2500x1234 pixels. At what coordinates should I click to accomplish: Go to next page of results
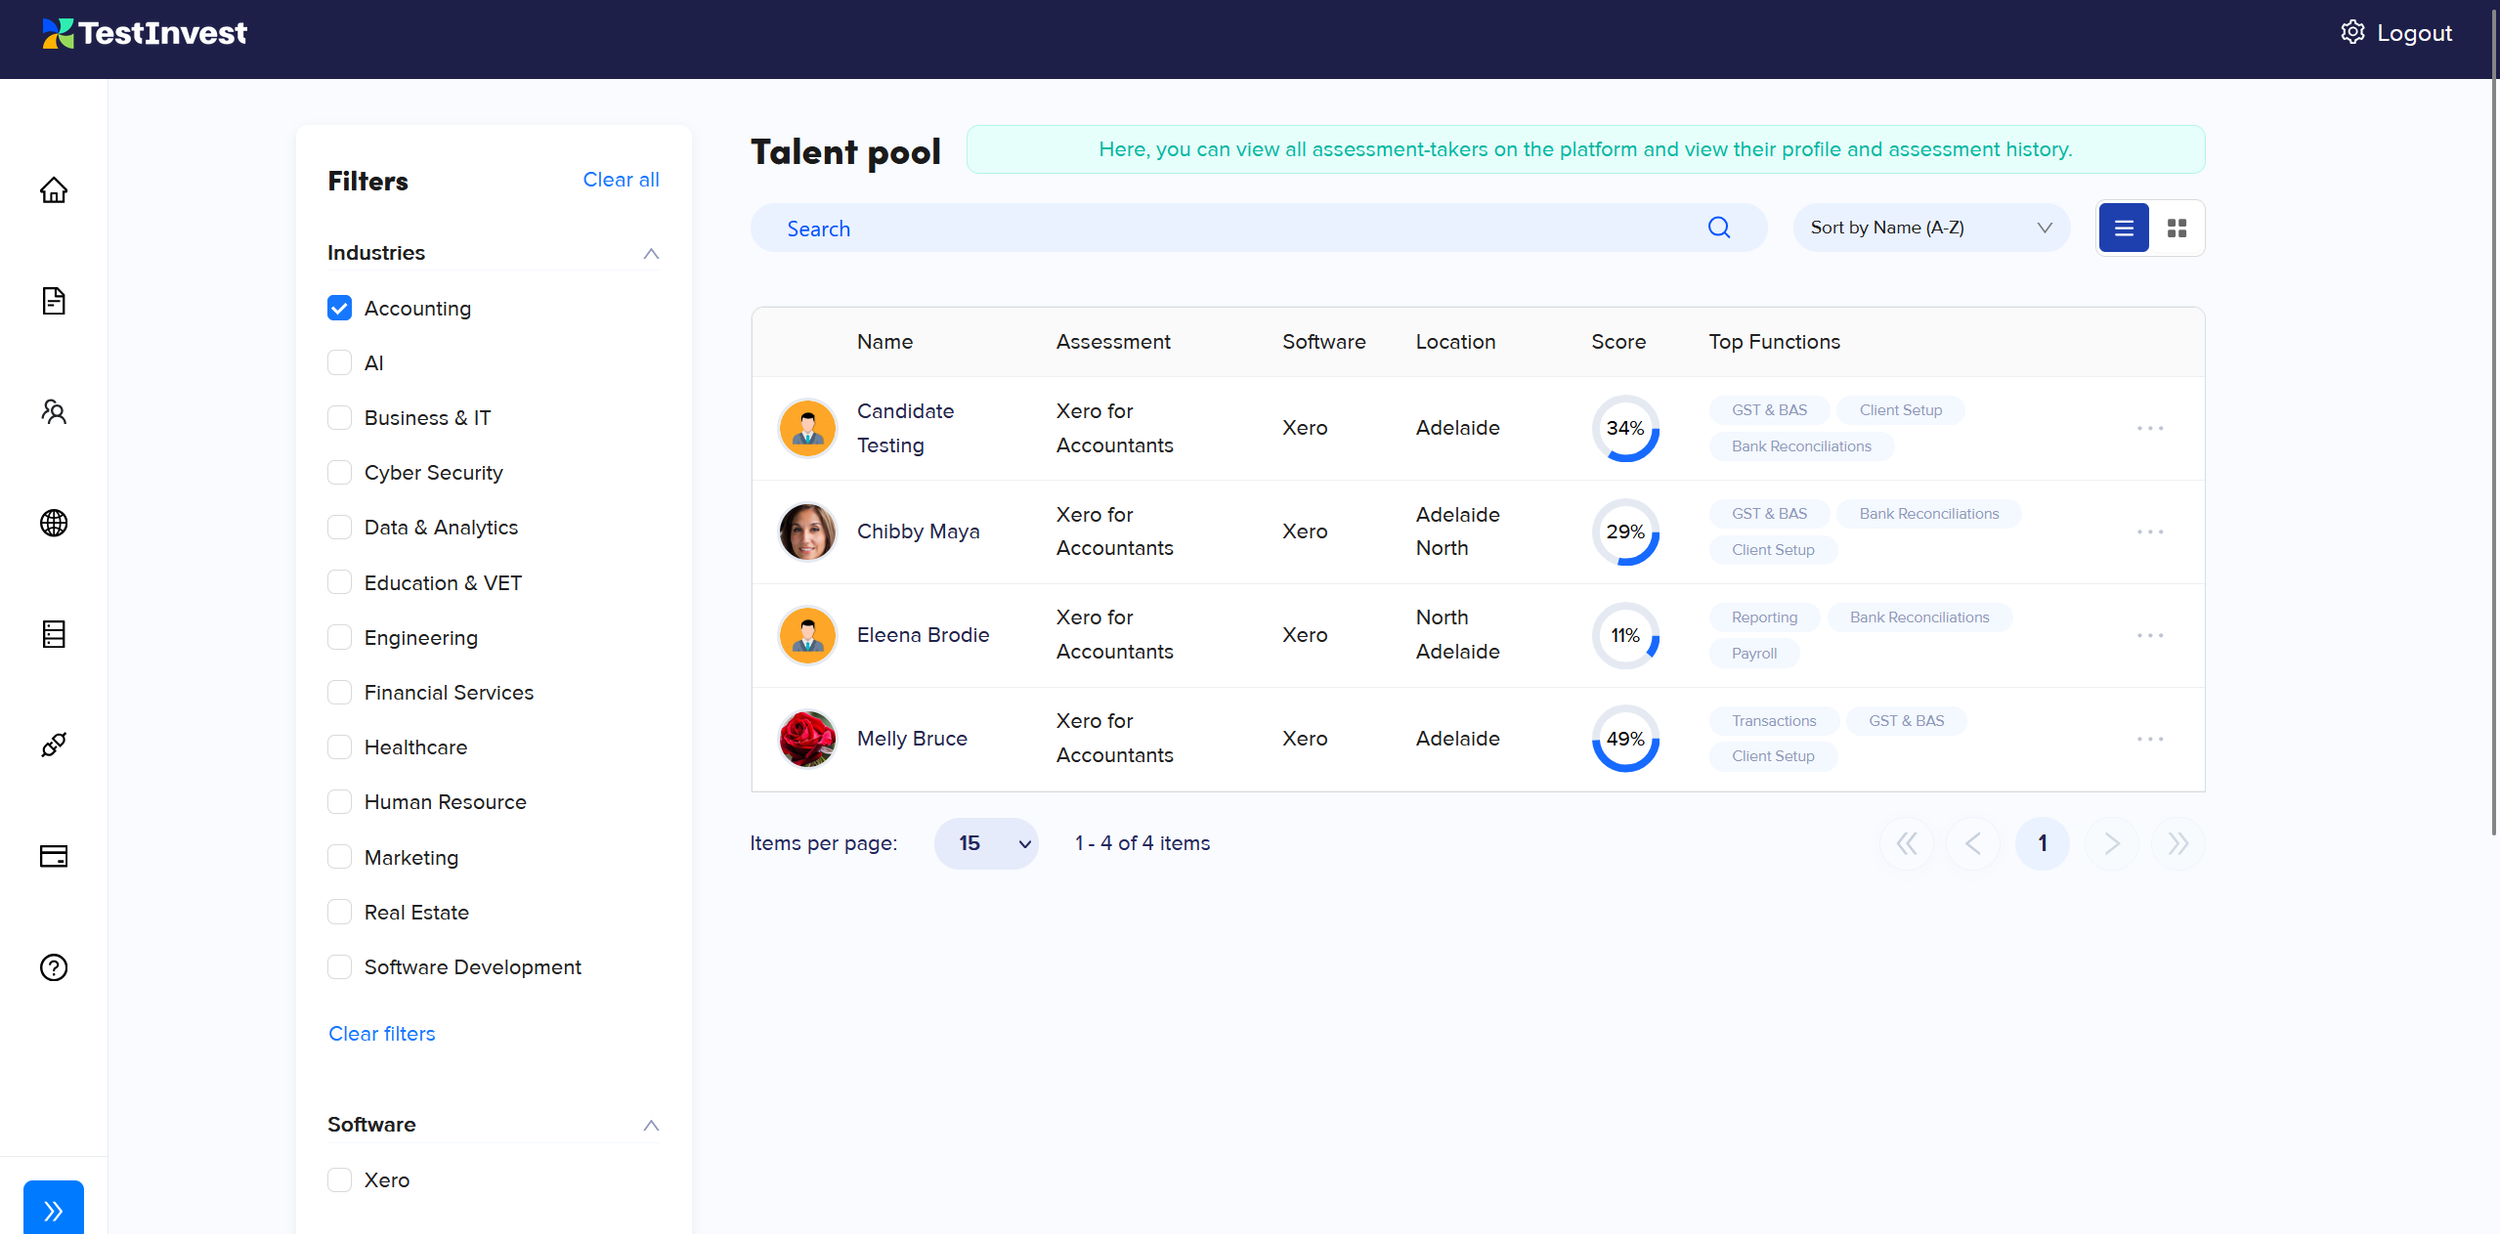click(x=2112, y=843)
